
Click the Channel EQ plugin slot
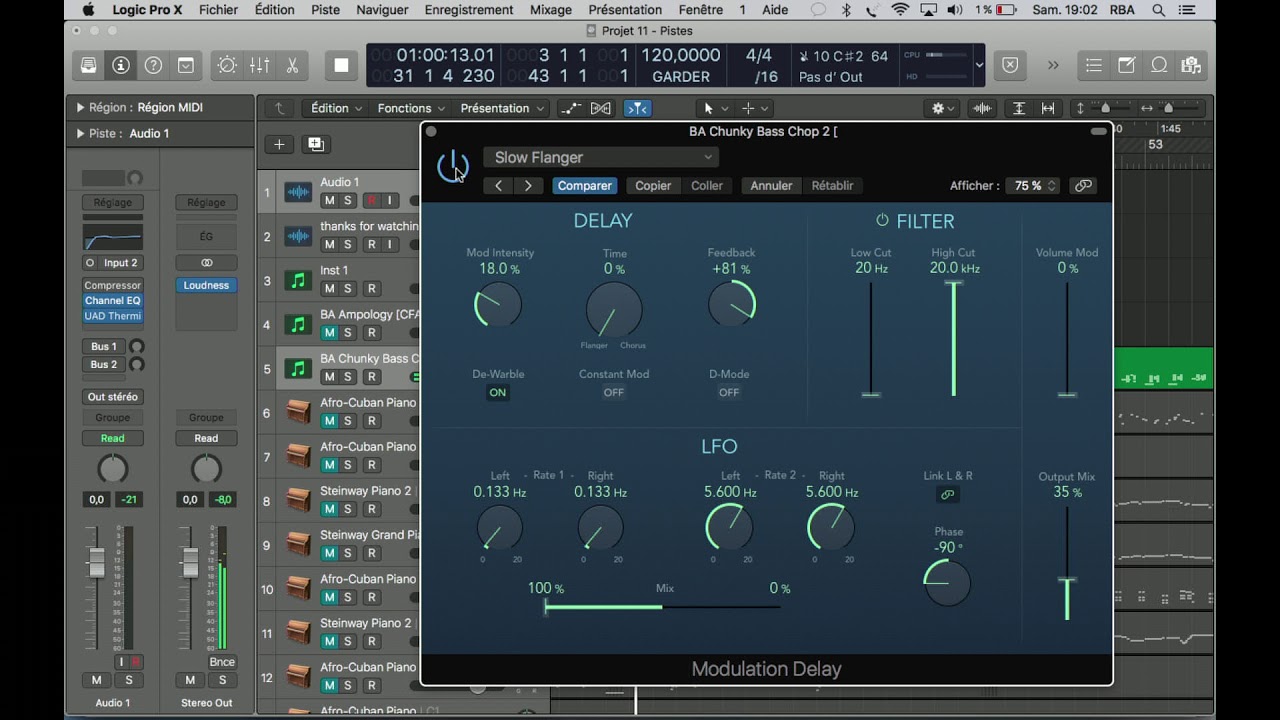point(112,300)
